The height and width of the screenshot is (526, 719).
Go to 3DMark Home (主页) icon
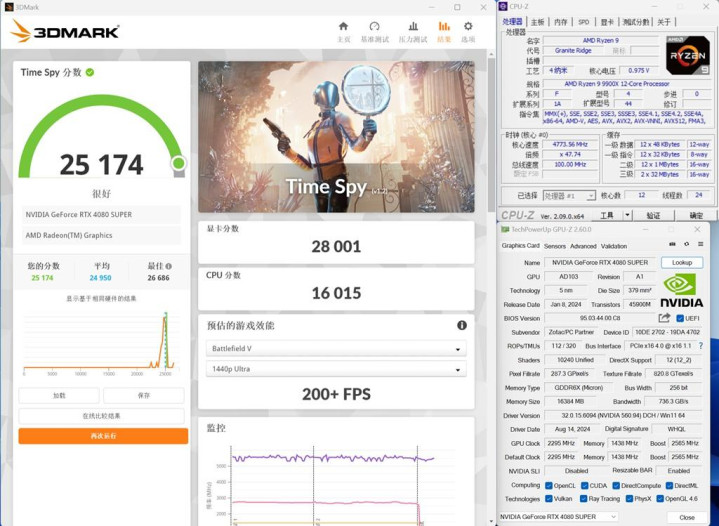[343, 26]
